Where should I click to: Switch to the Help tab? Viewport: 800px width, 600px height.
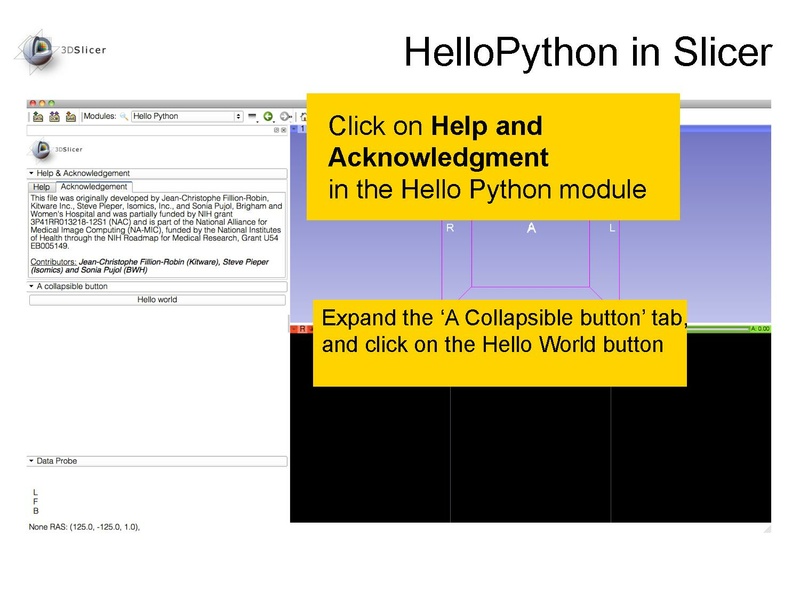41,187
